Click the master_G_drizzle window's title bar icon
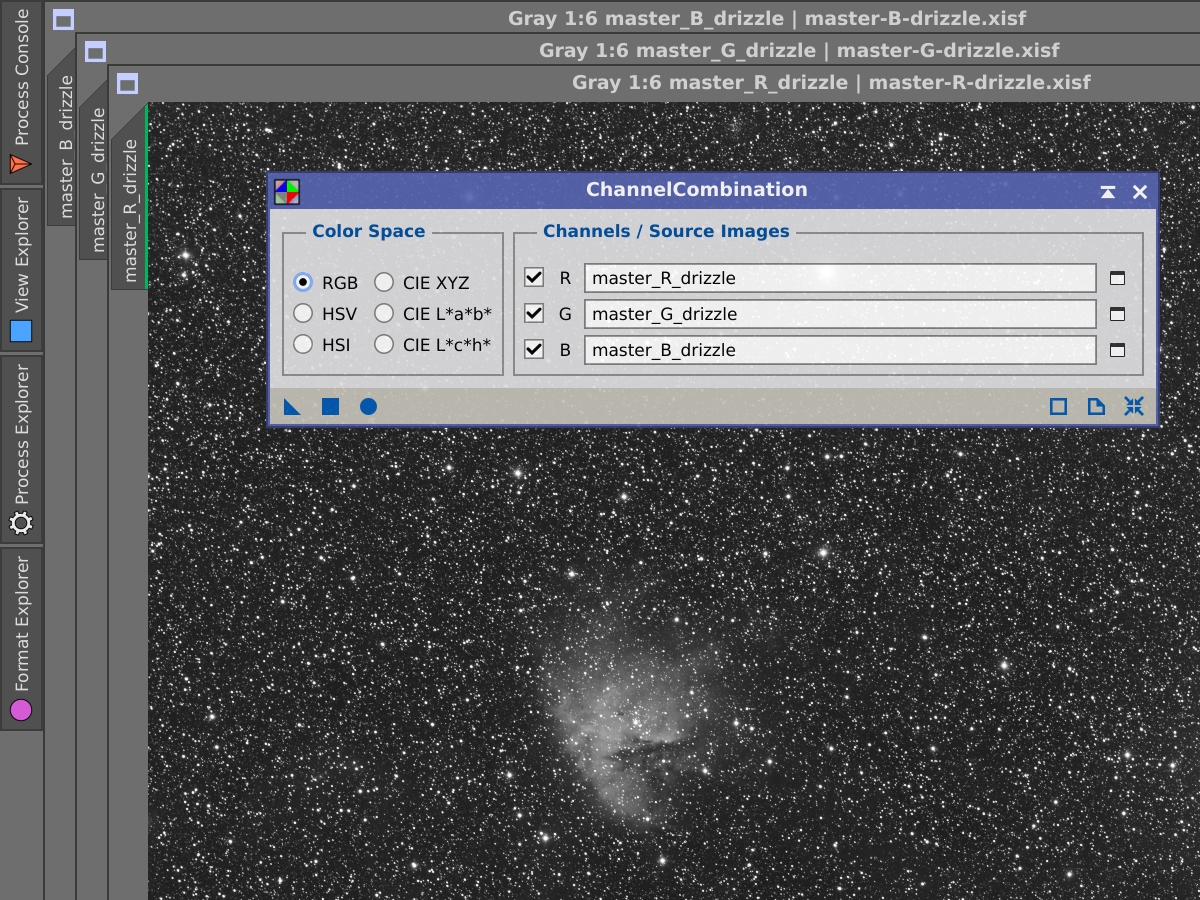 point(95,51)
